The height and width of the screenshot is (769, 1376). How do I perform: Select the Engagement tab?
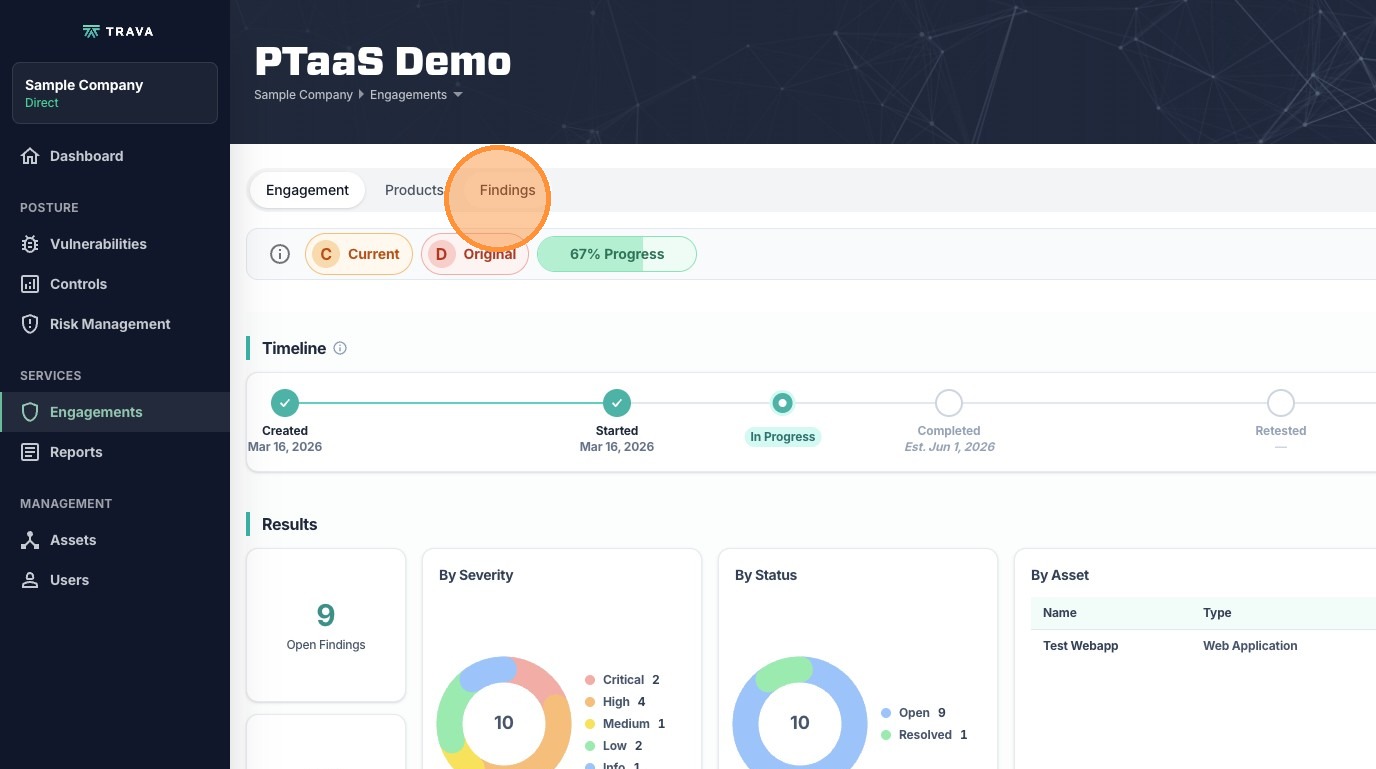[x=307, y=190]
